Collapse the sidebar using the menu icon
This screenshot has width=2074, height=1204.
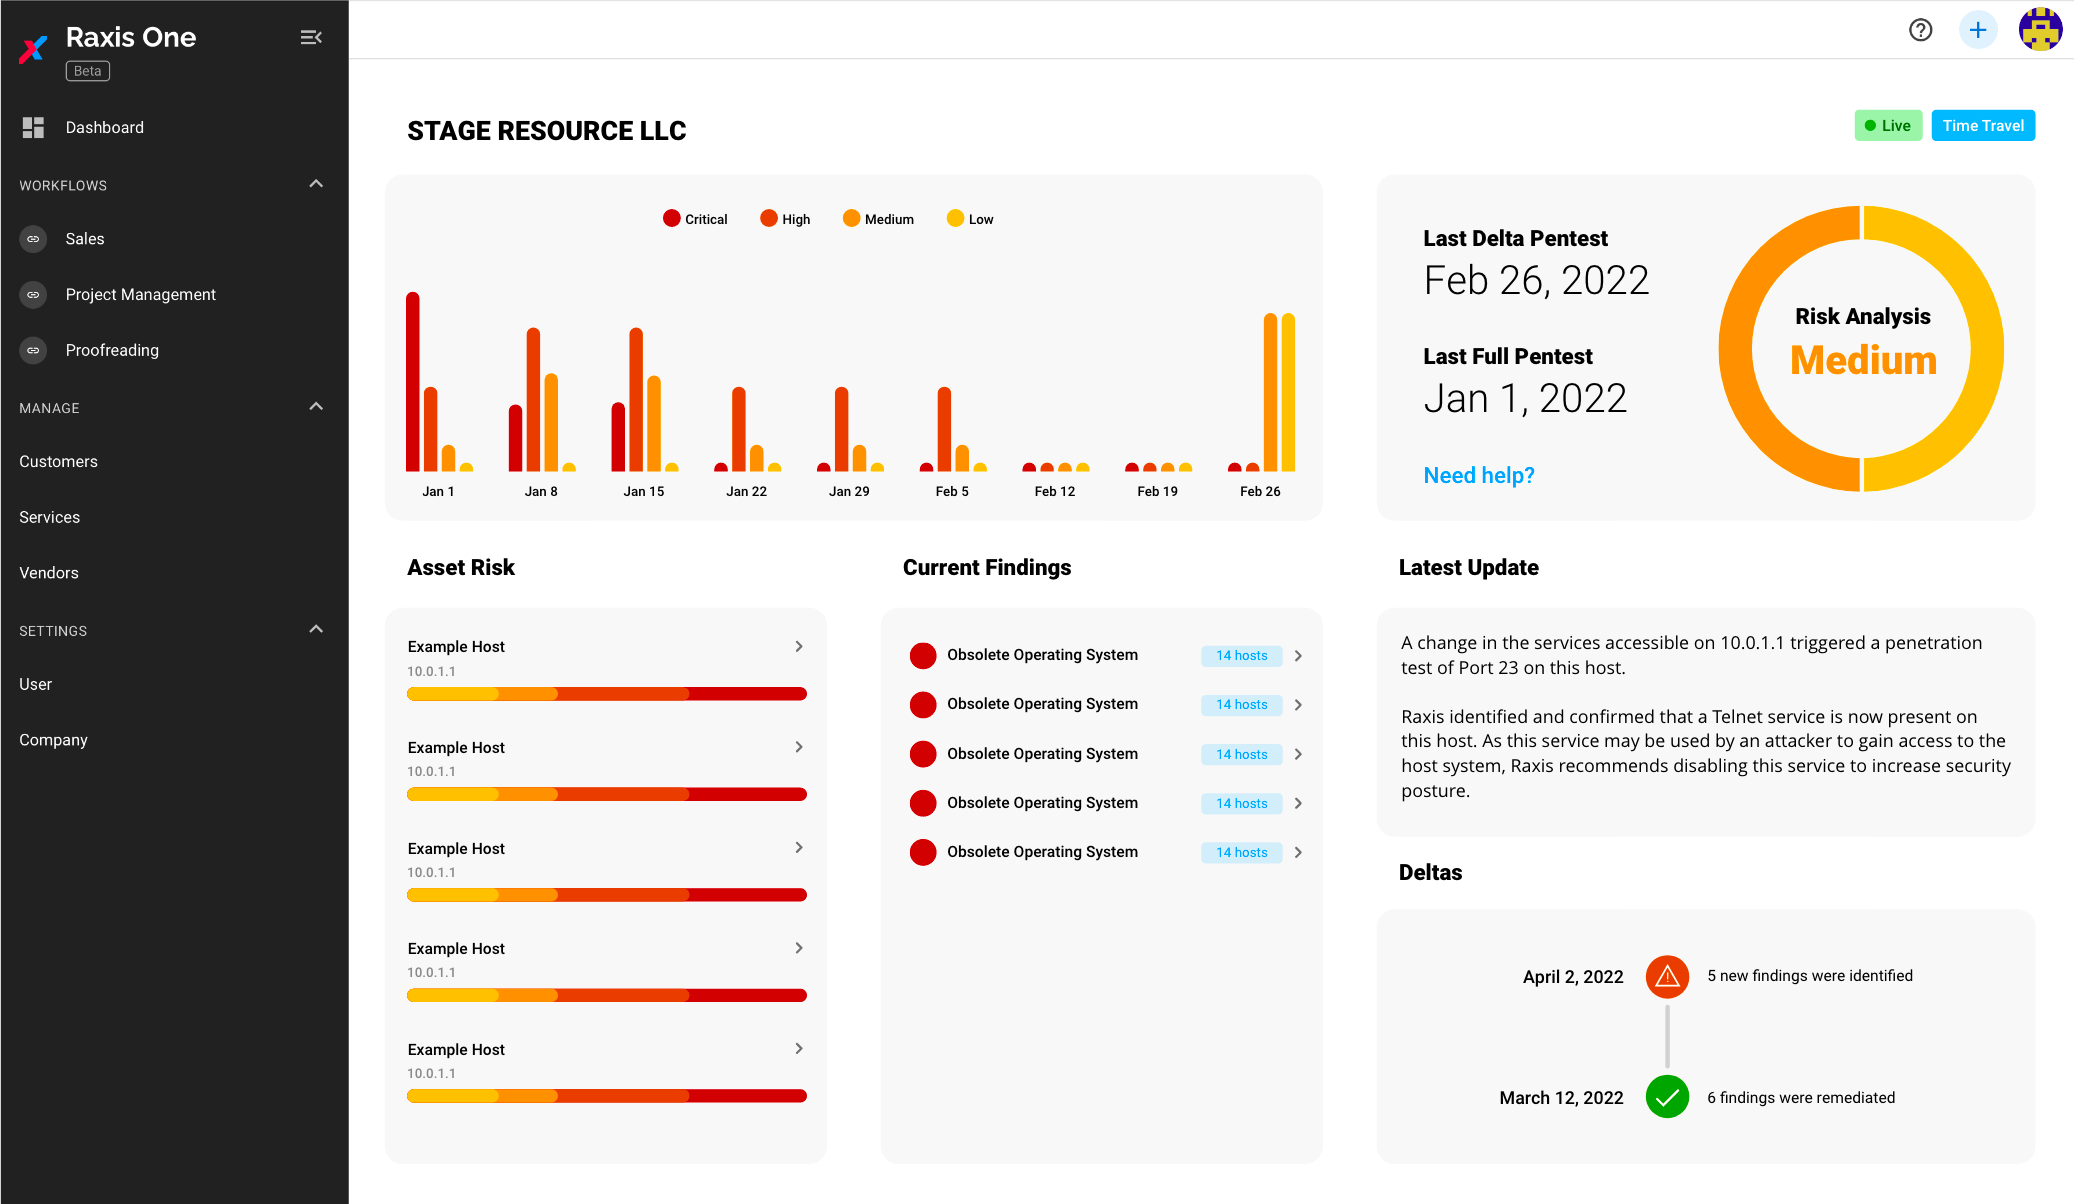point(311,37)
